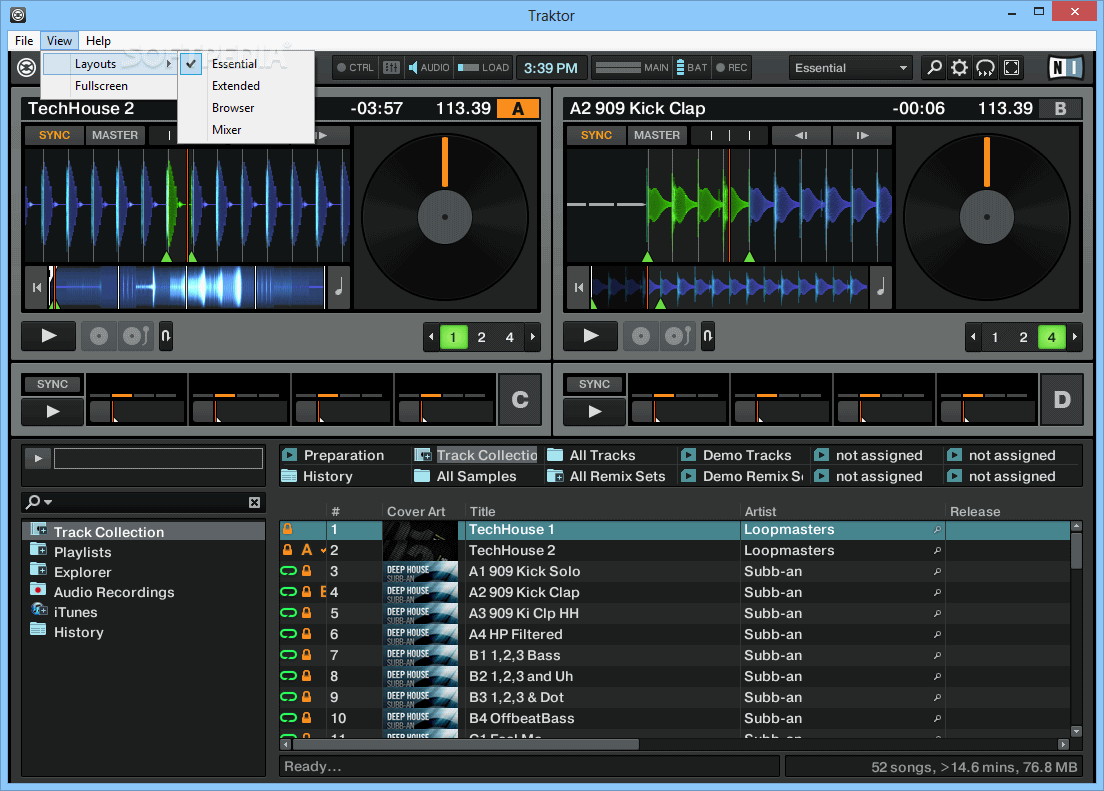Set Deck A loop size to 4
The image size is (1104, 791).
pos(510,337)
